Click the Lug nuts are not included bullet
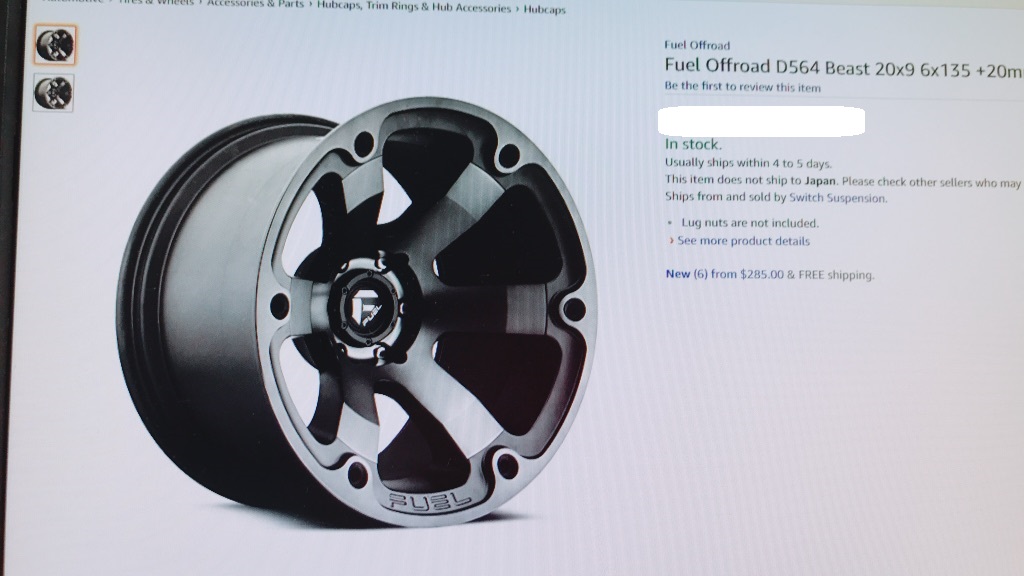The width and height of the screenshot is (1024, 576). 750,223
